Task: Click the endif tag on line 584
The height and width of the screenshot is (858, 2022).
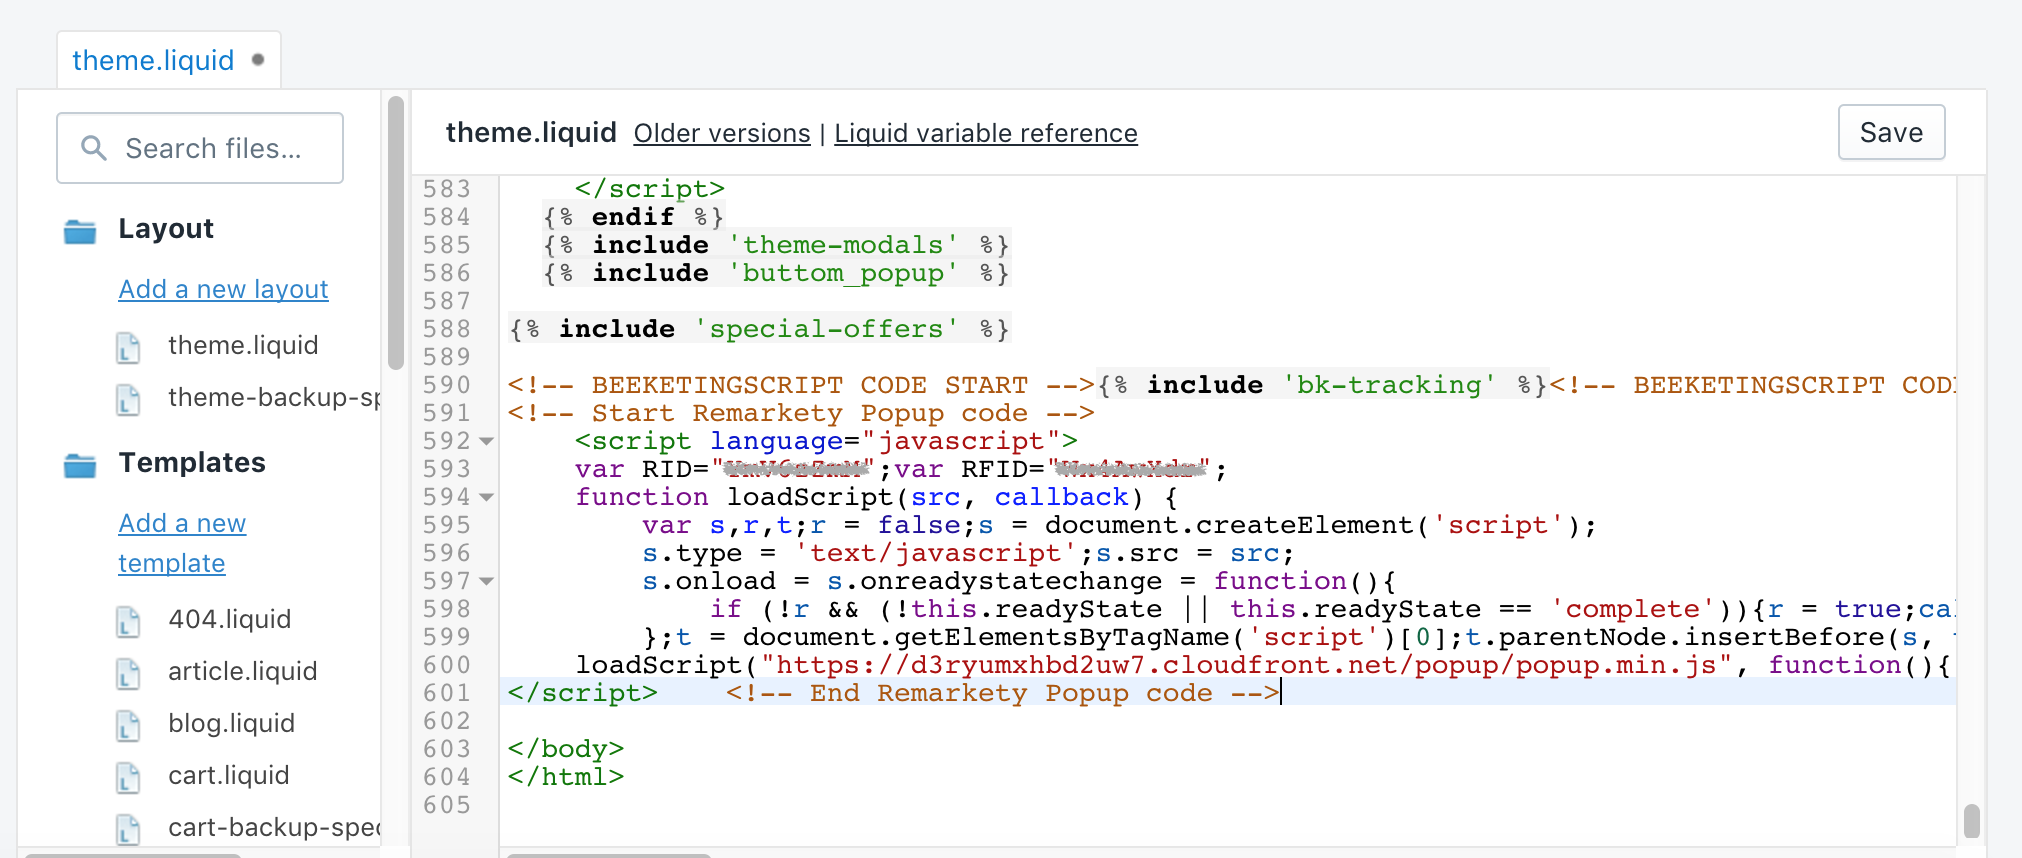Action: tap(633, 217)
